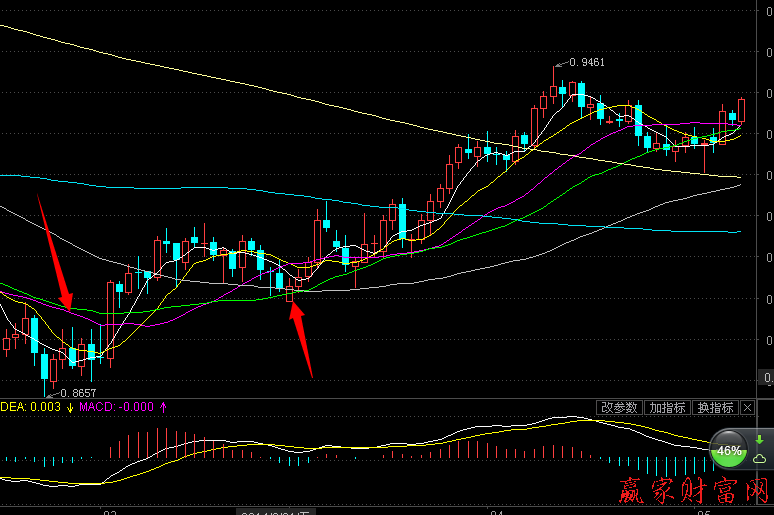774x515 pixels.
Task: Click the green download arrow icon
Action: [759, 440]
